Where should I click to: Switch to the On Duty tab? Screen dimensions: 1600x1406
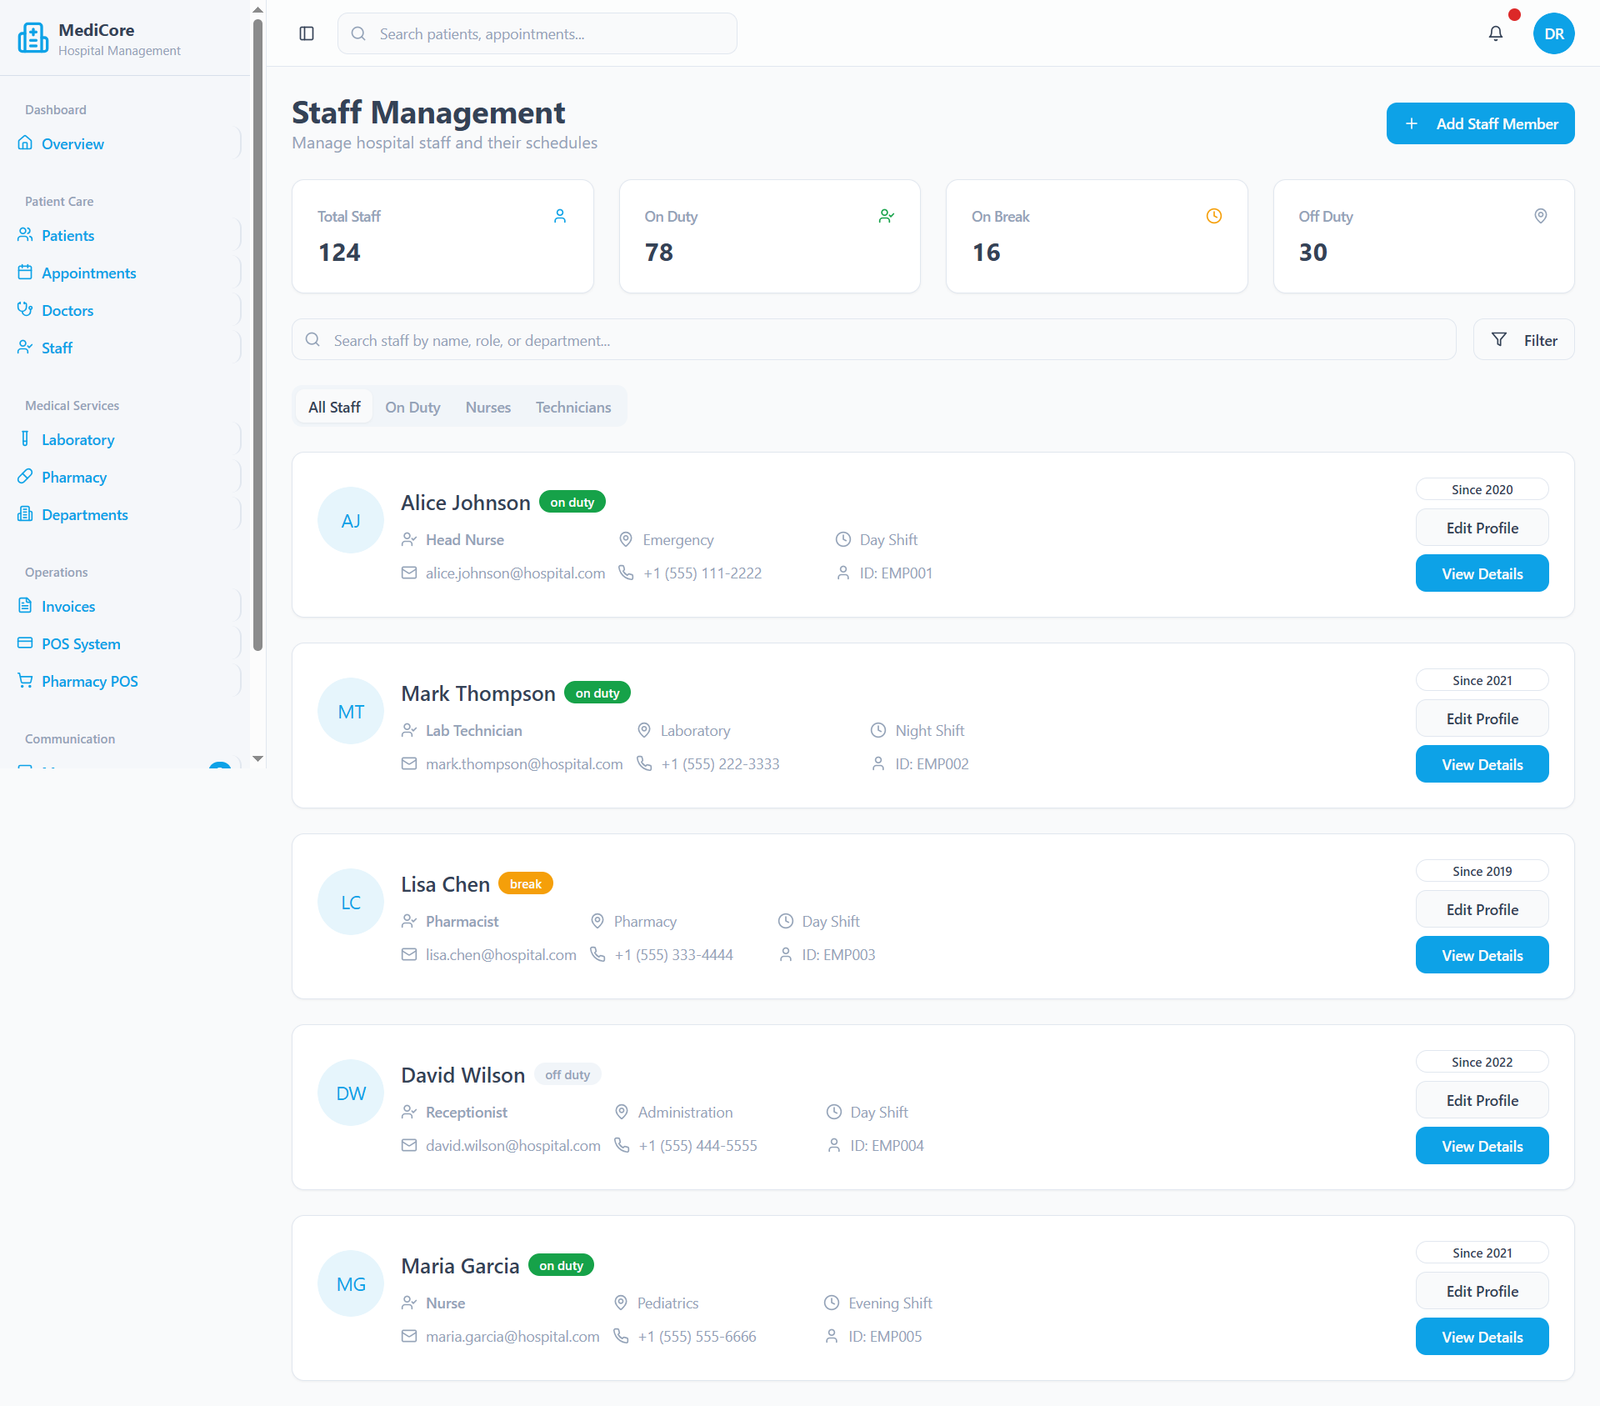[412, 407]
